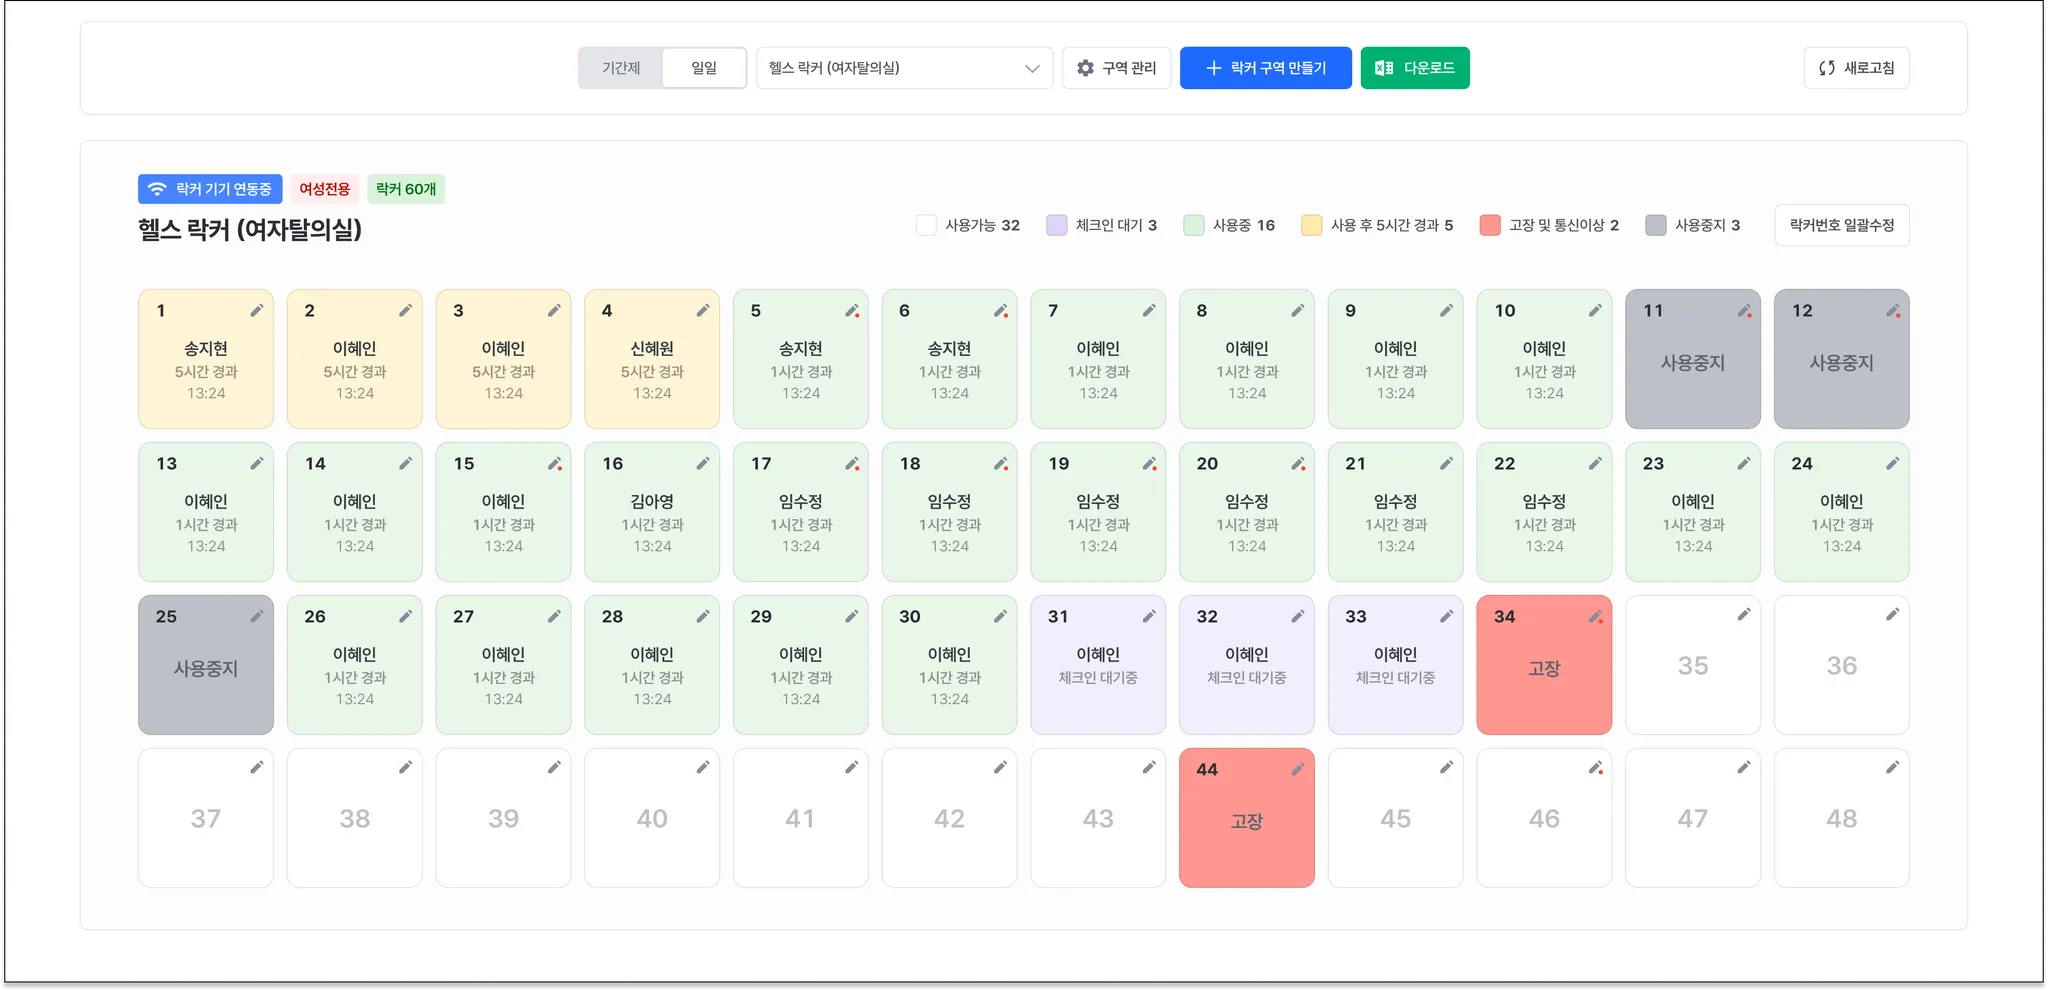The image size is (2048, 991).
Task: Click the pencil icon on empty locker 48
Action: [1892, 767]
